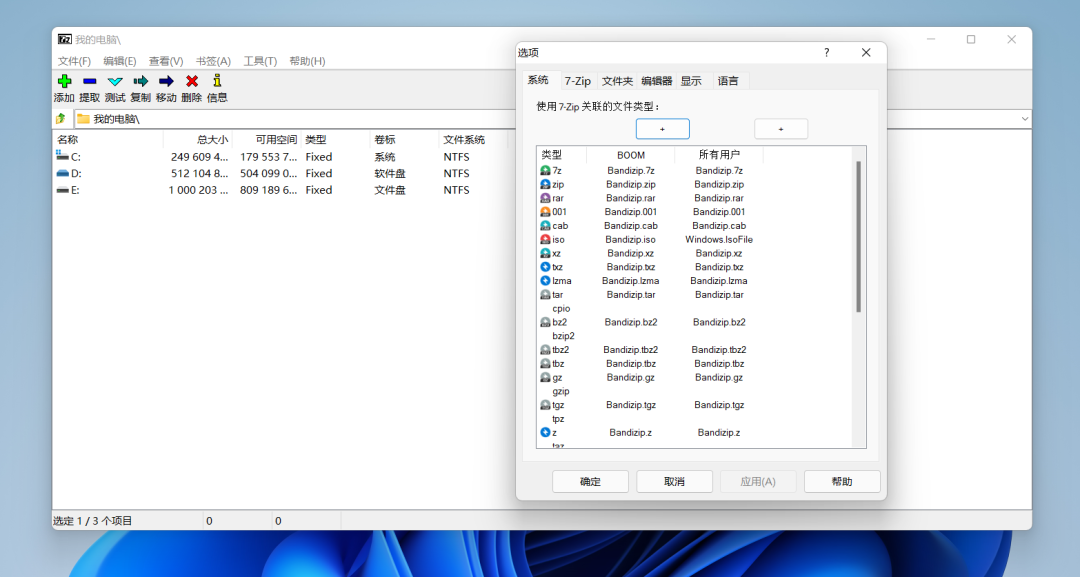Click the Test (测试) checkmark icon
Image resolution: width=1080 pixels, height=577 pixels.
point(115,81)
